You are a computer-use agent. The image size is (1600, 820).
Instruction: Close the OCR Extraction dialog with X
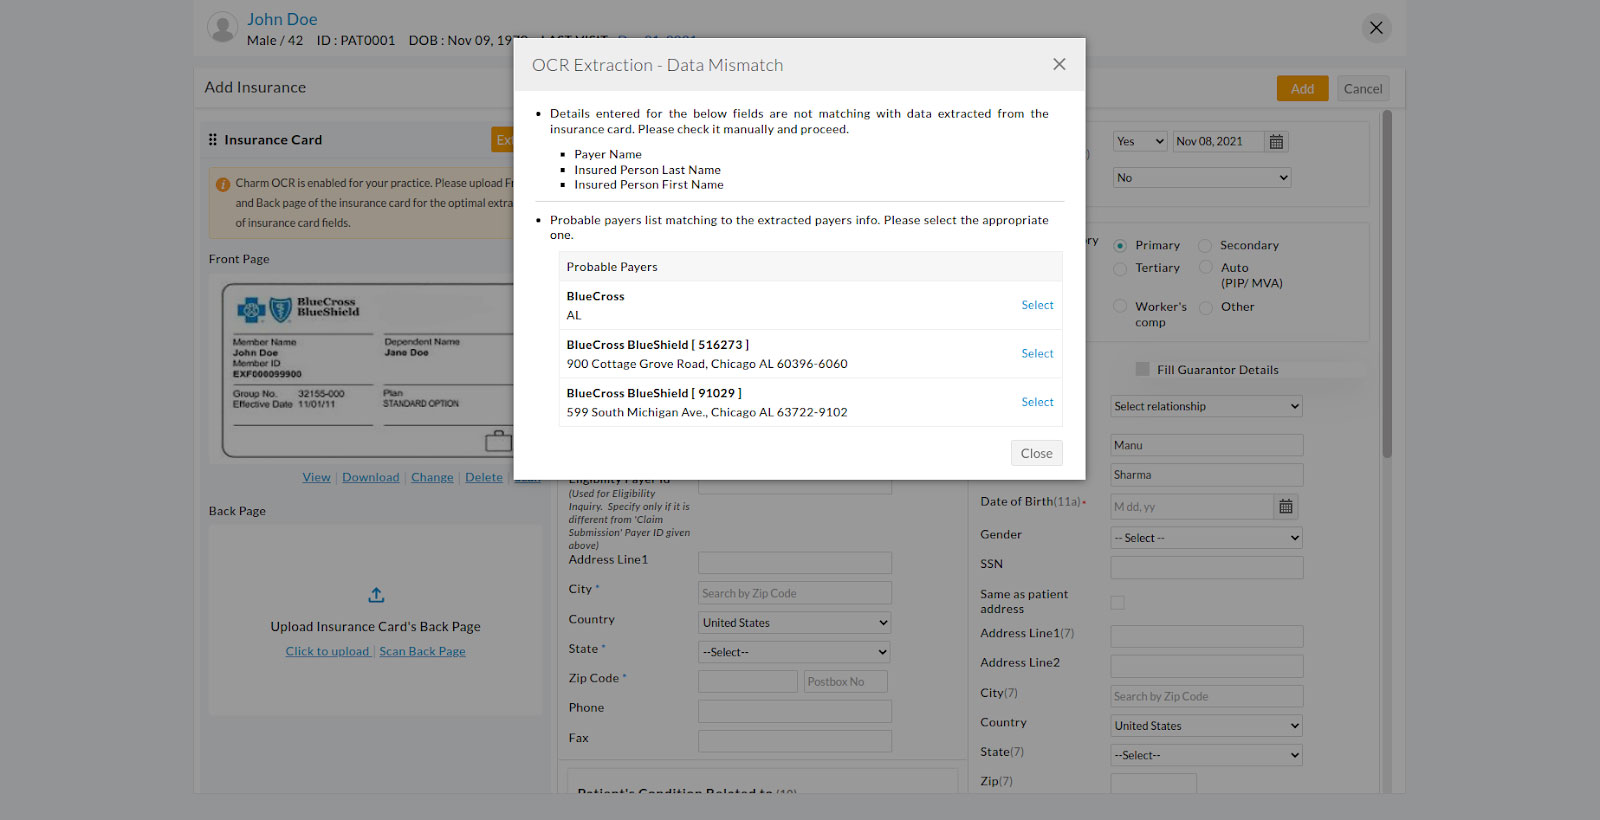(1059, 65)
